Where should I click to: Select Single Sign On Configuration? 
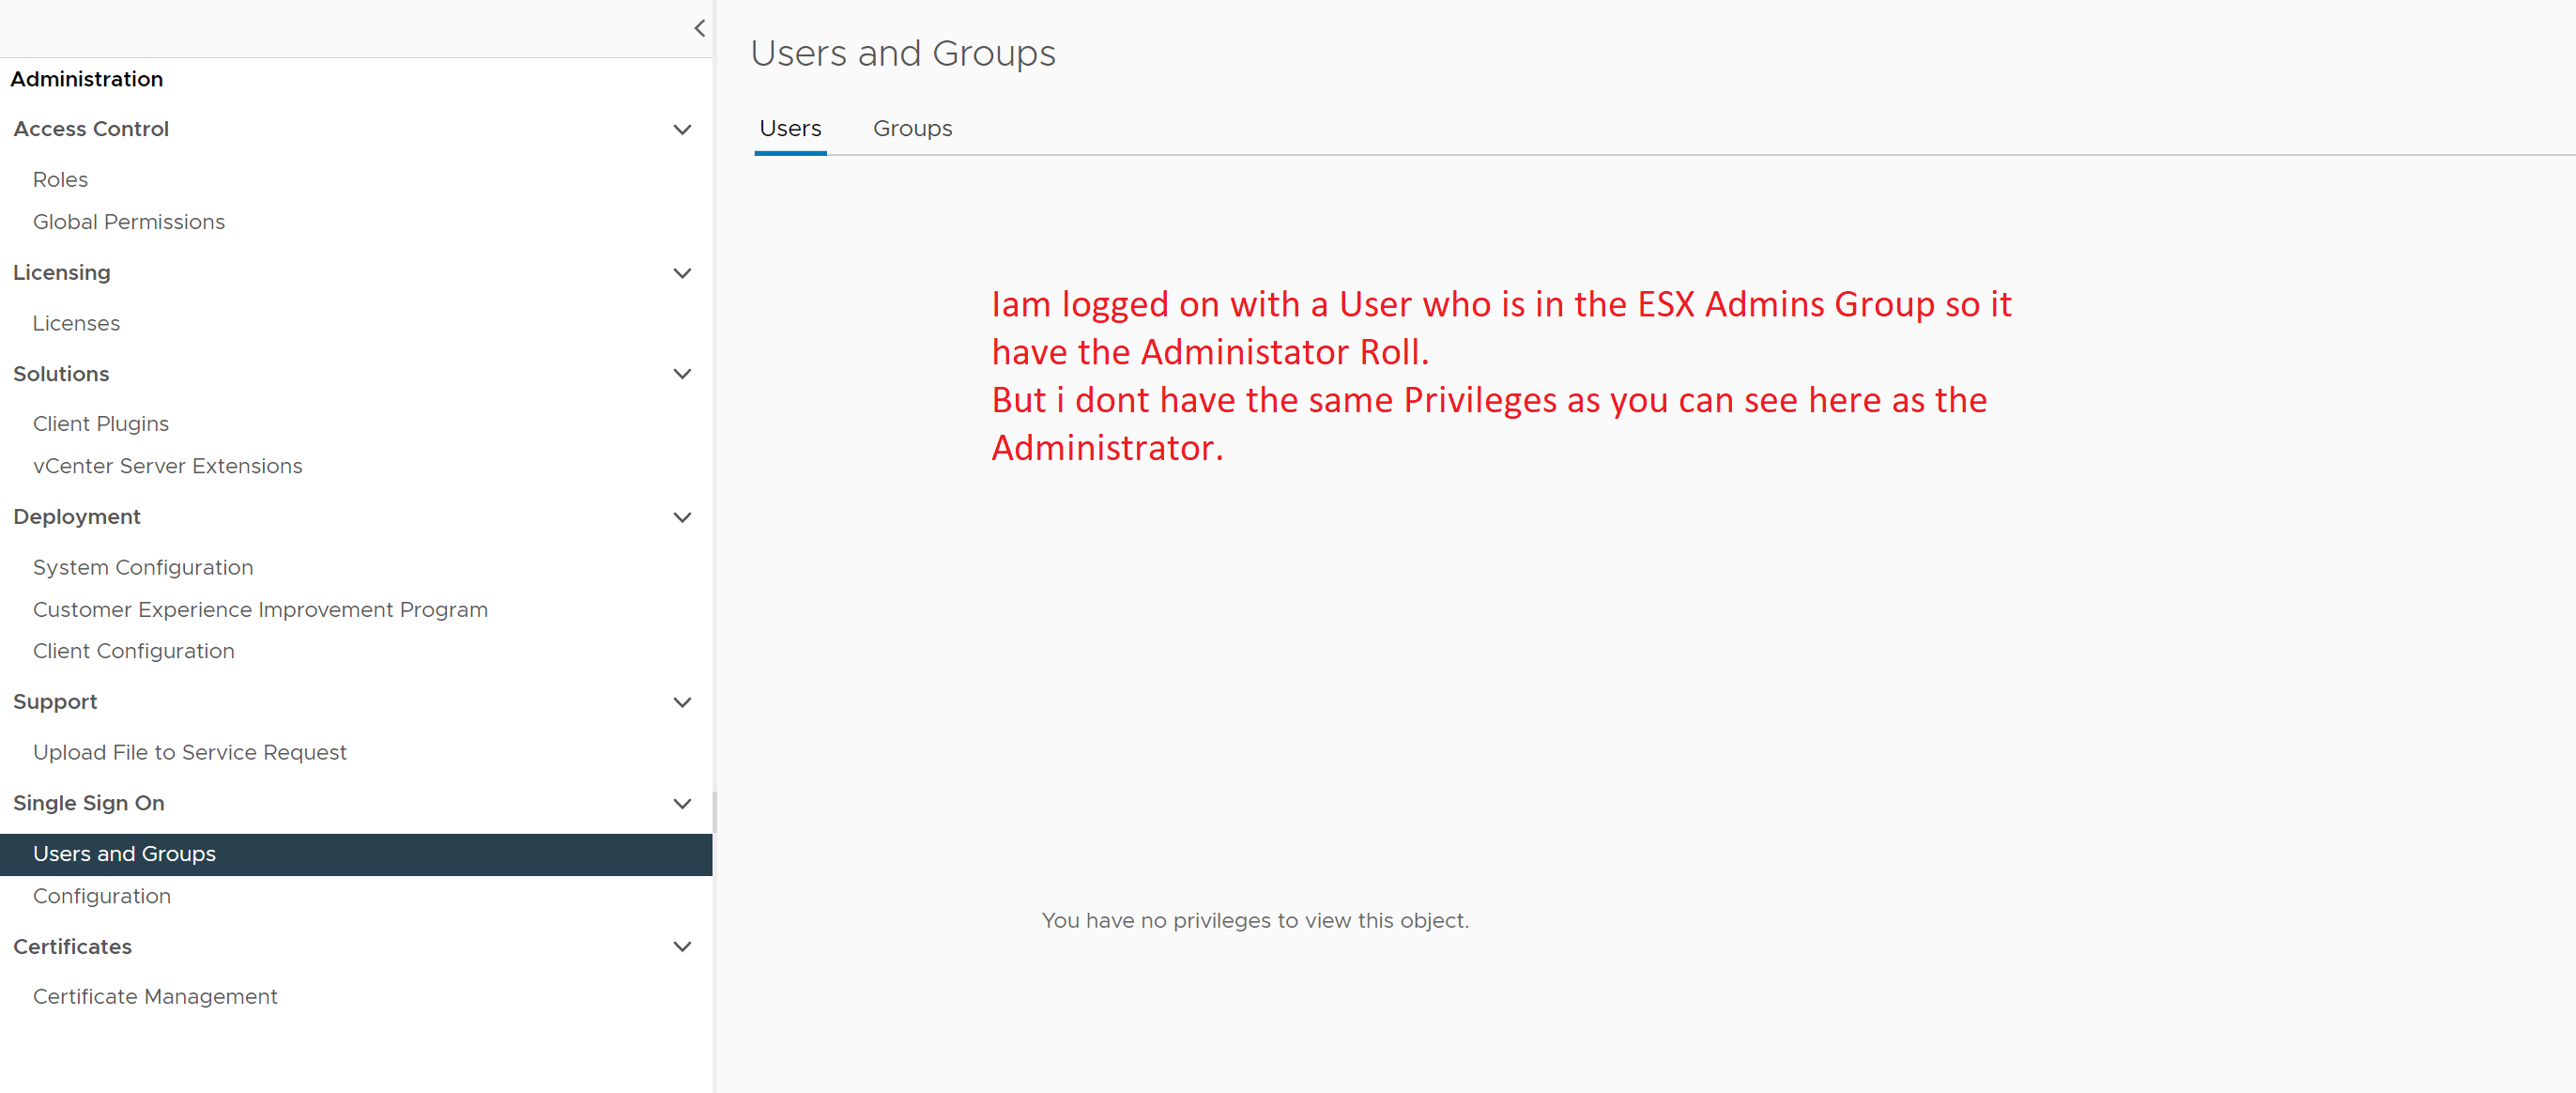click(101, 896)
